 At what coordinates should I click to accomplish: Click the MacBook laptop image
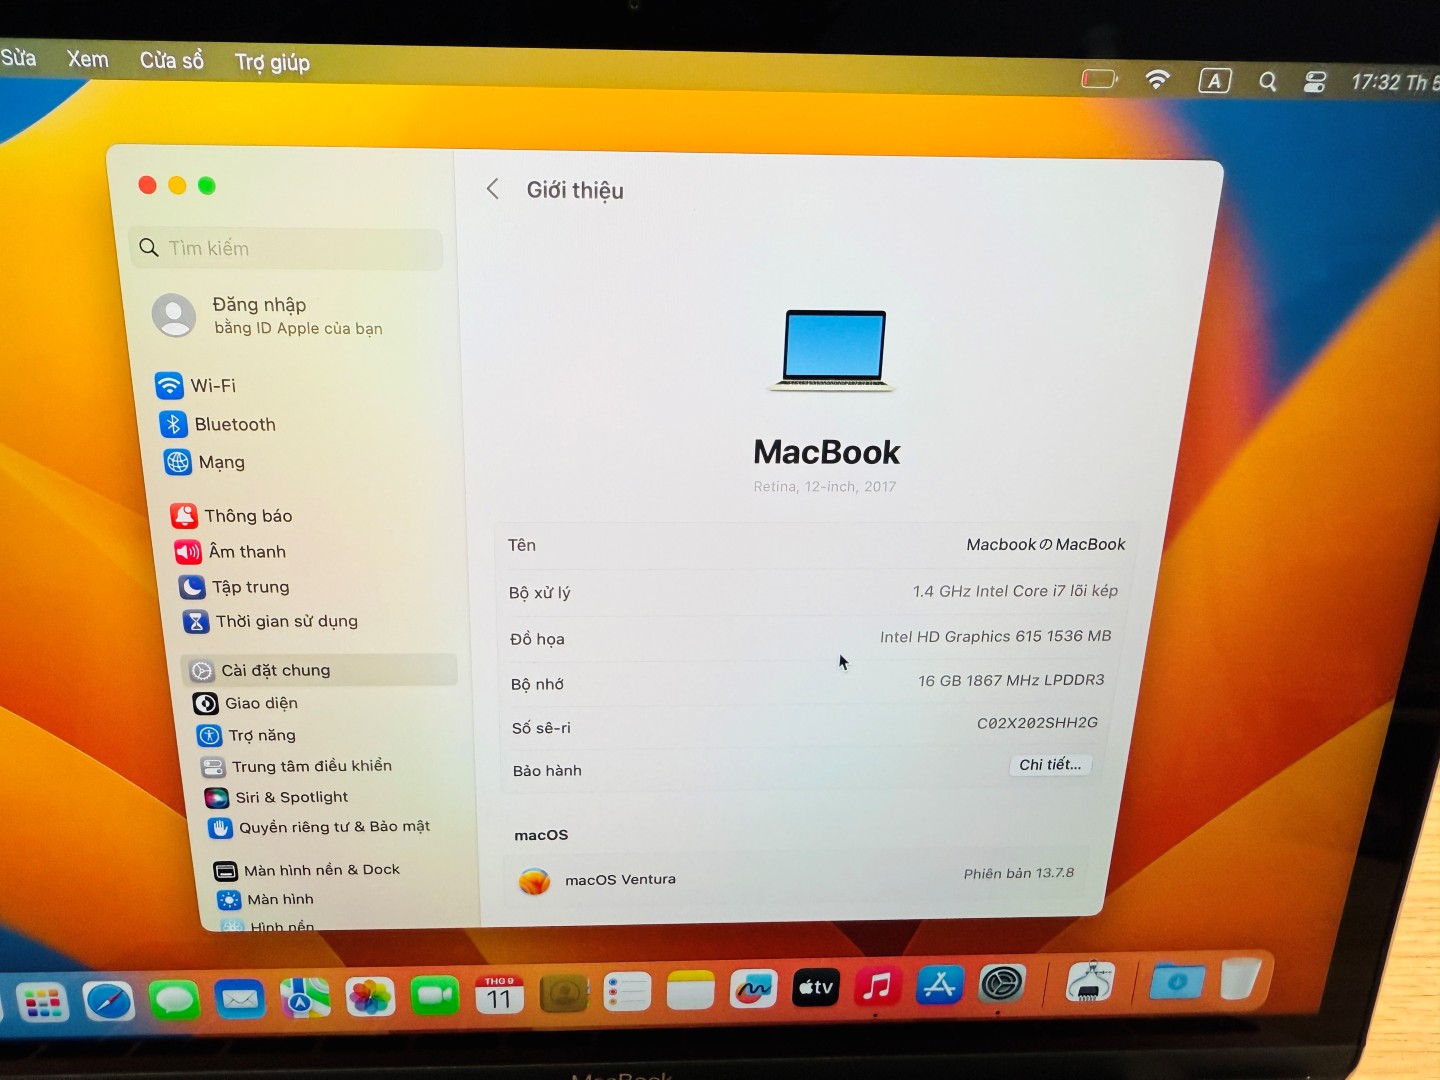click(x=832, y=350)
